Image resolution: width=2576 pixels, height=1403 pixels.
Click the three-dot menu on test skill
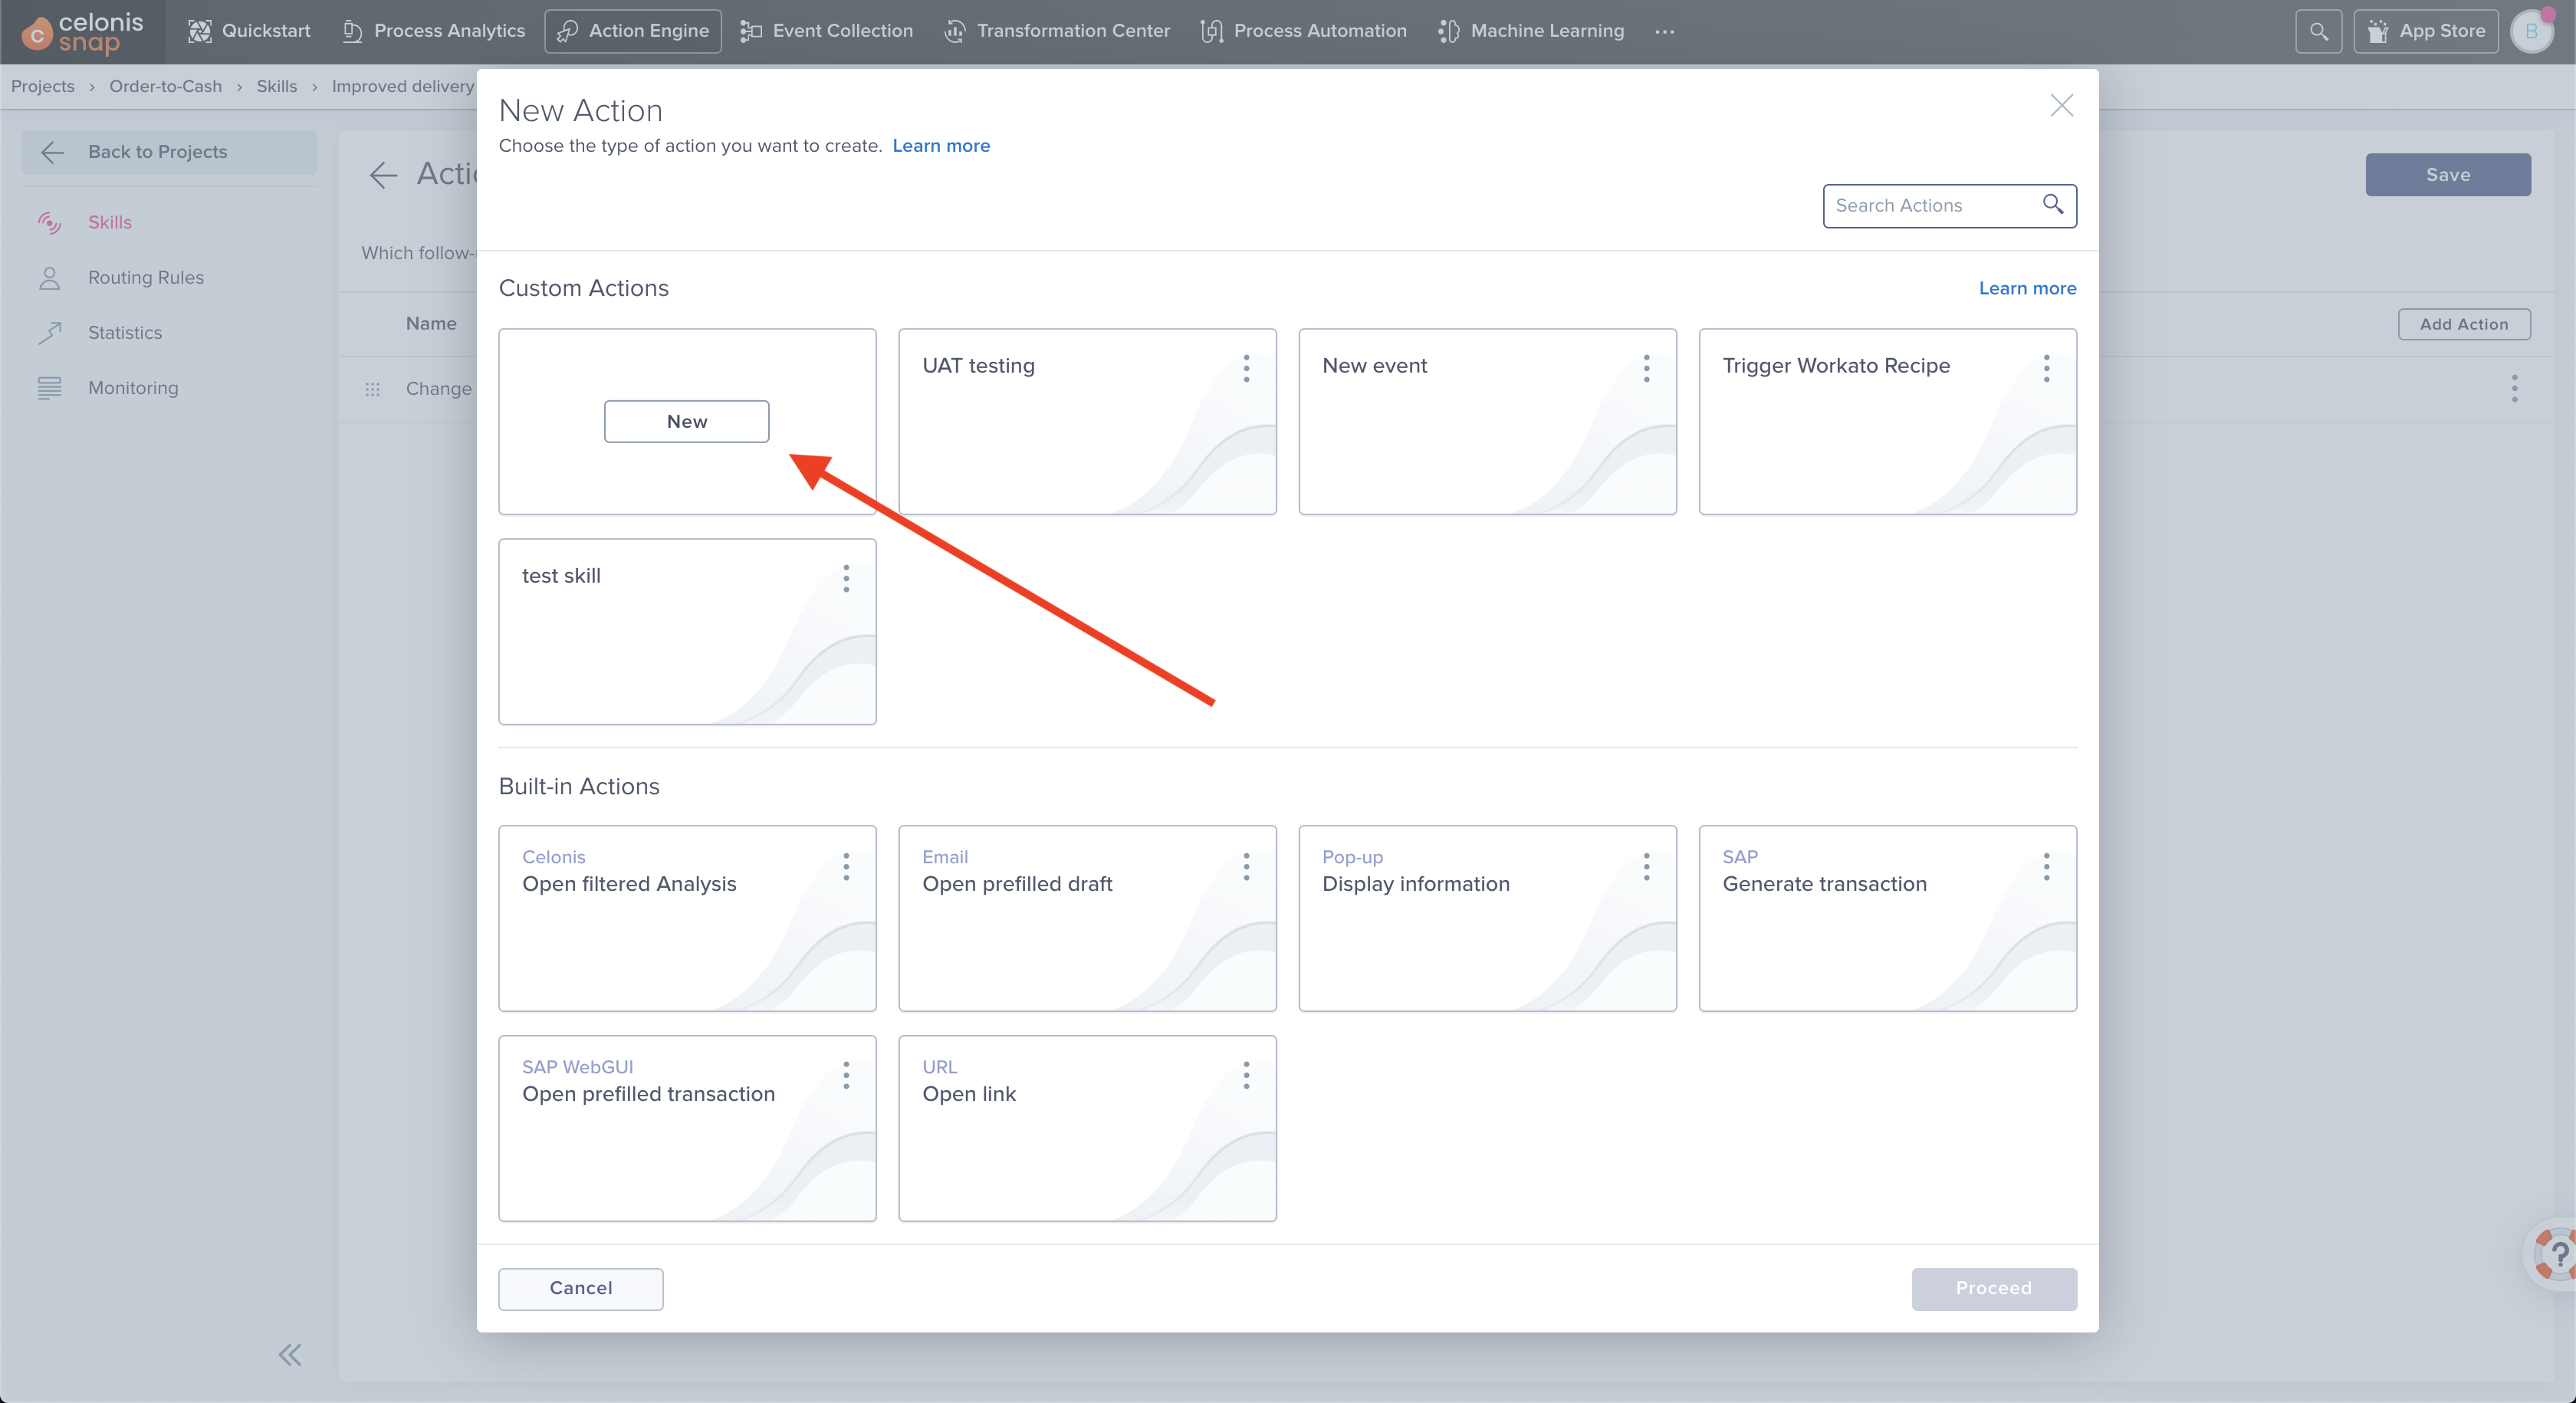coord(846,575)
